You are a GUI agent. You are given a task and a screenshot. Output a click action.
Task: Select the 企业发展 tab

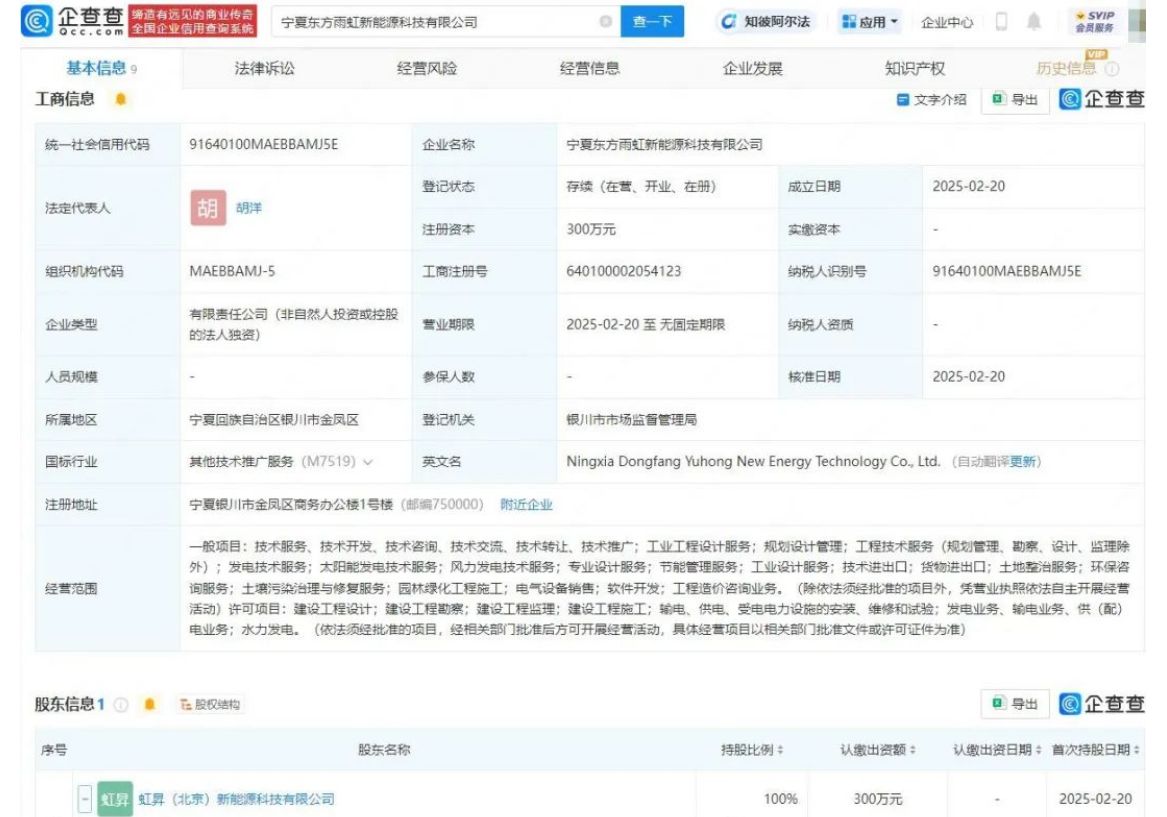752,68
